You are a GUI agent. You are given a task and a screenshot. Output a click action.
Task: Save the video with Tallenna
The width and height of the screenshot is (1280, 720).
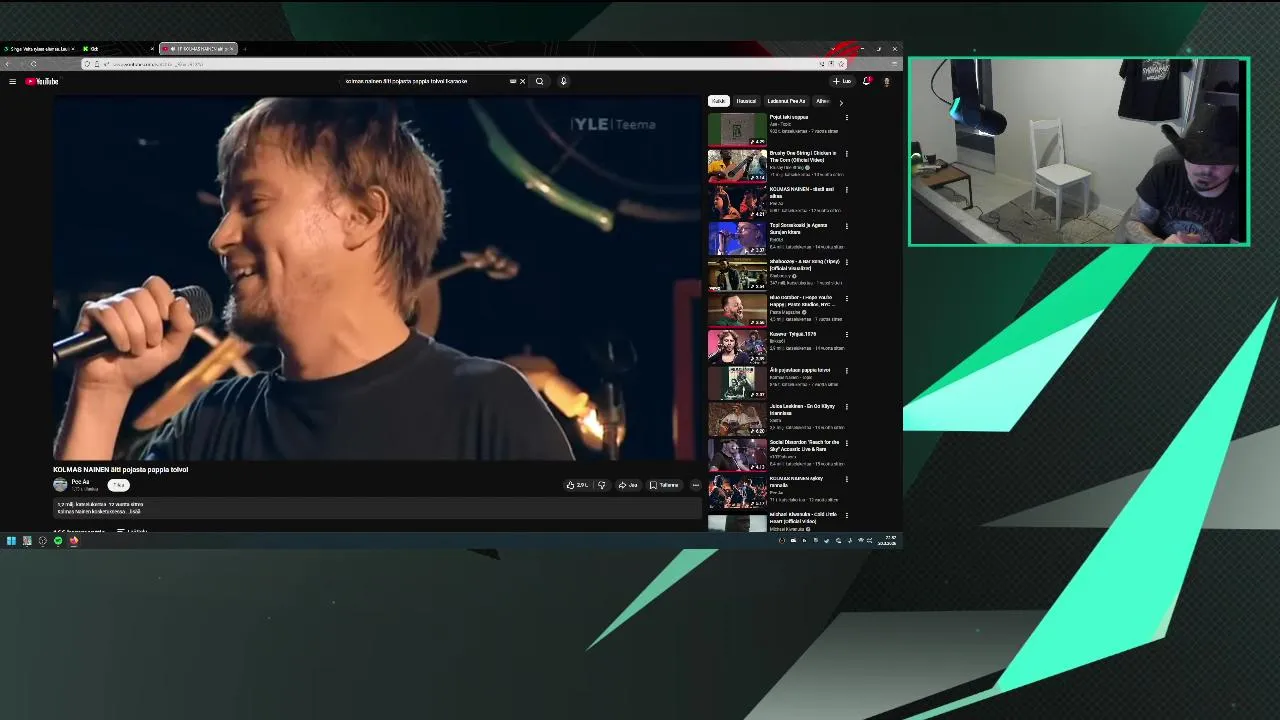coord(664,485)
